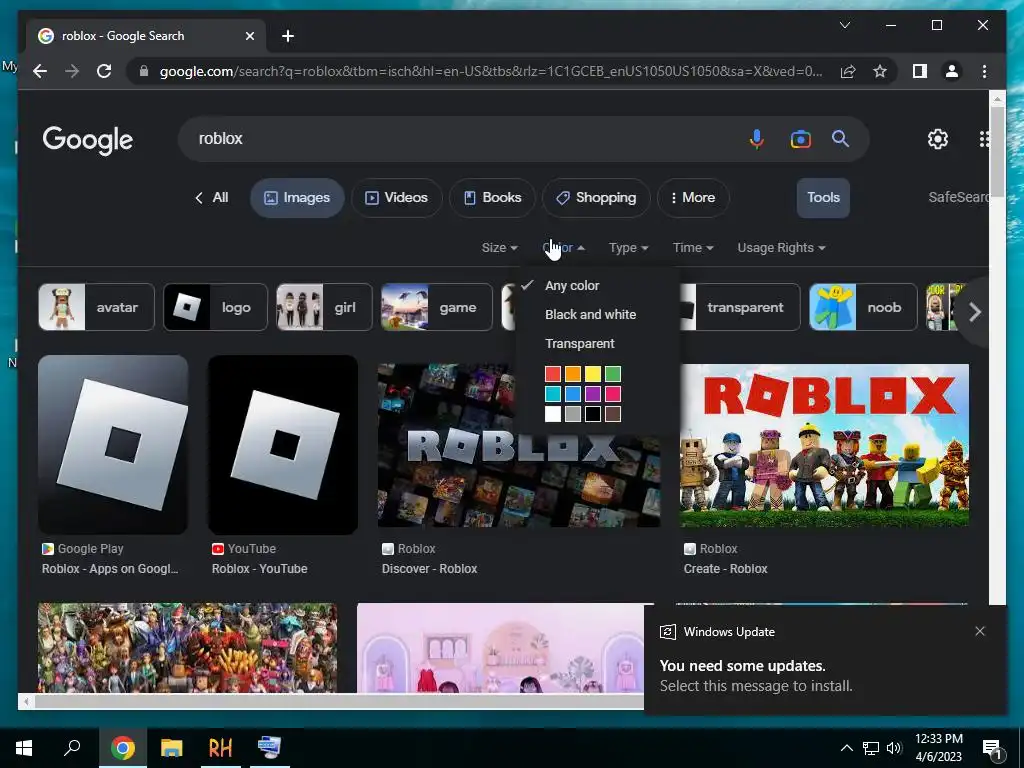
Task: Click the noob suggestion chip
Action: click(x=863, y=307)
